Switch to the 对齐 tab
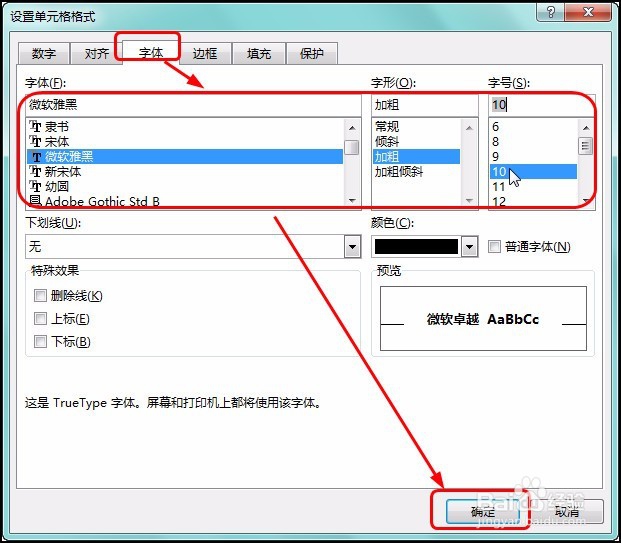 click(96, 53)
